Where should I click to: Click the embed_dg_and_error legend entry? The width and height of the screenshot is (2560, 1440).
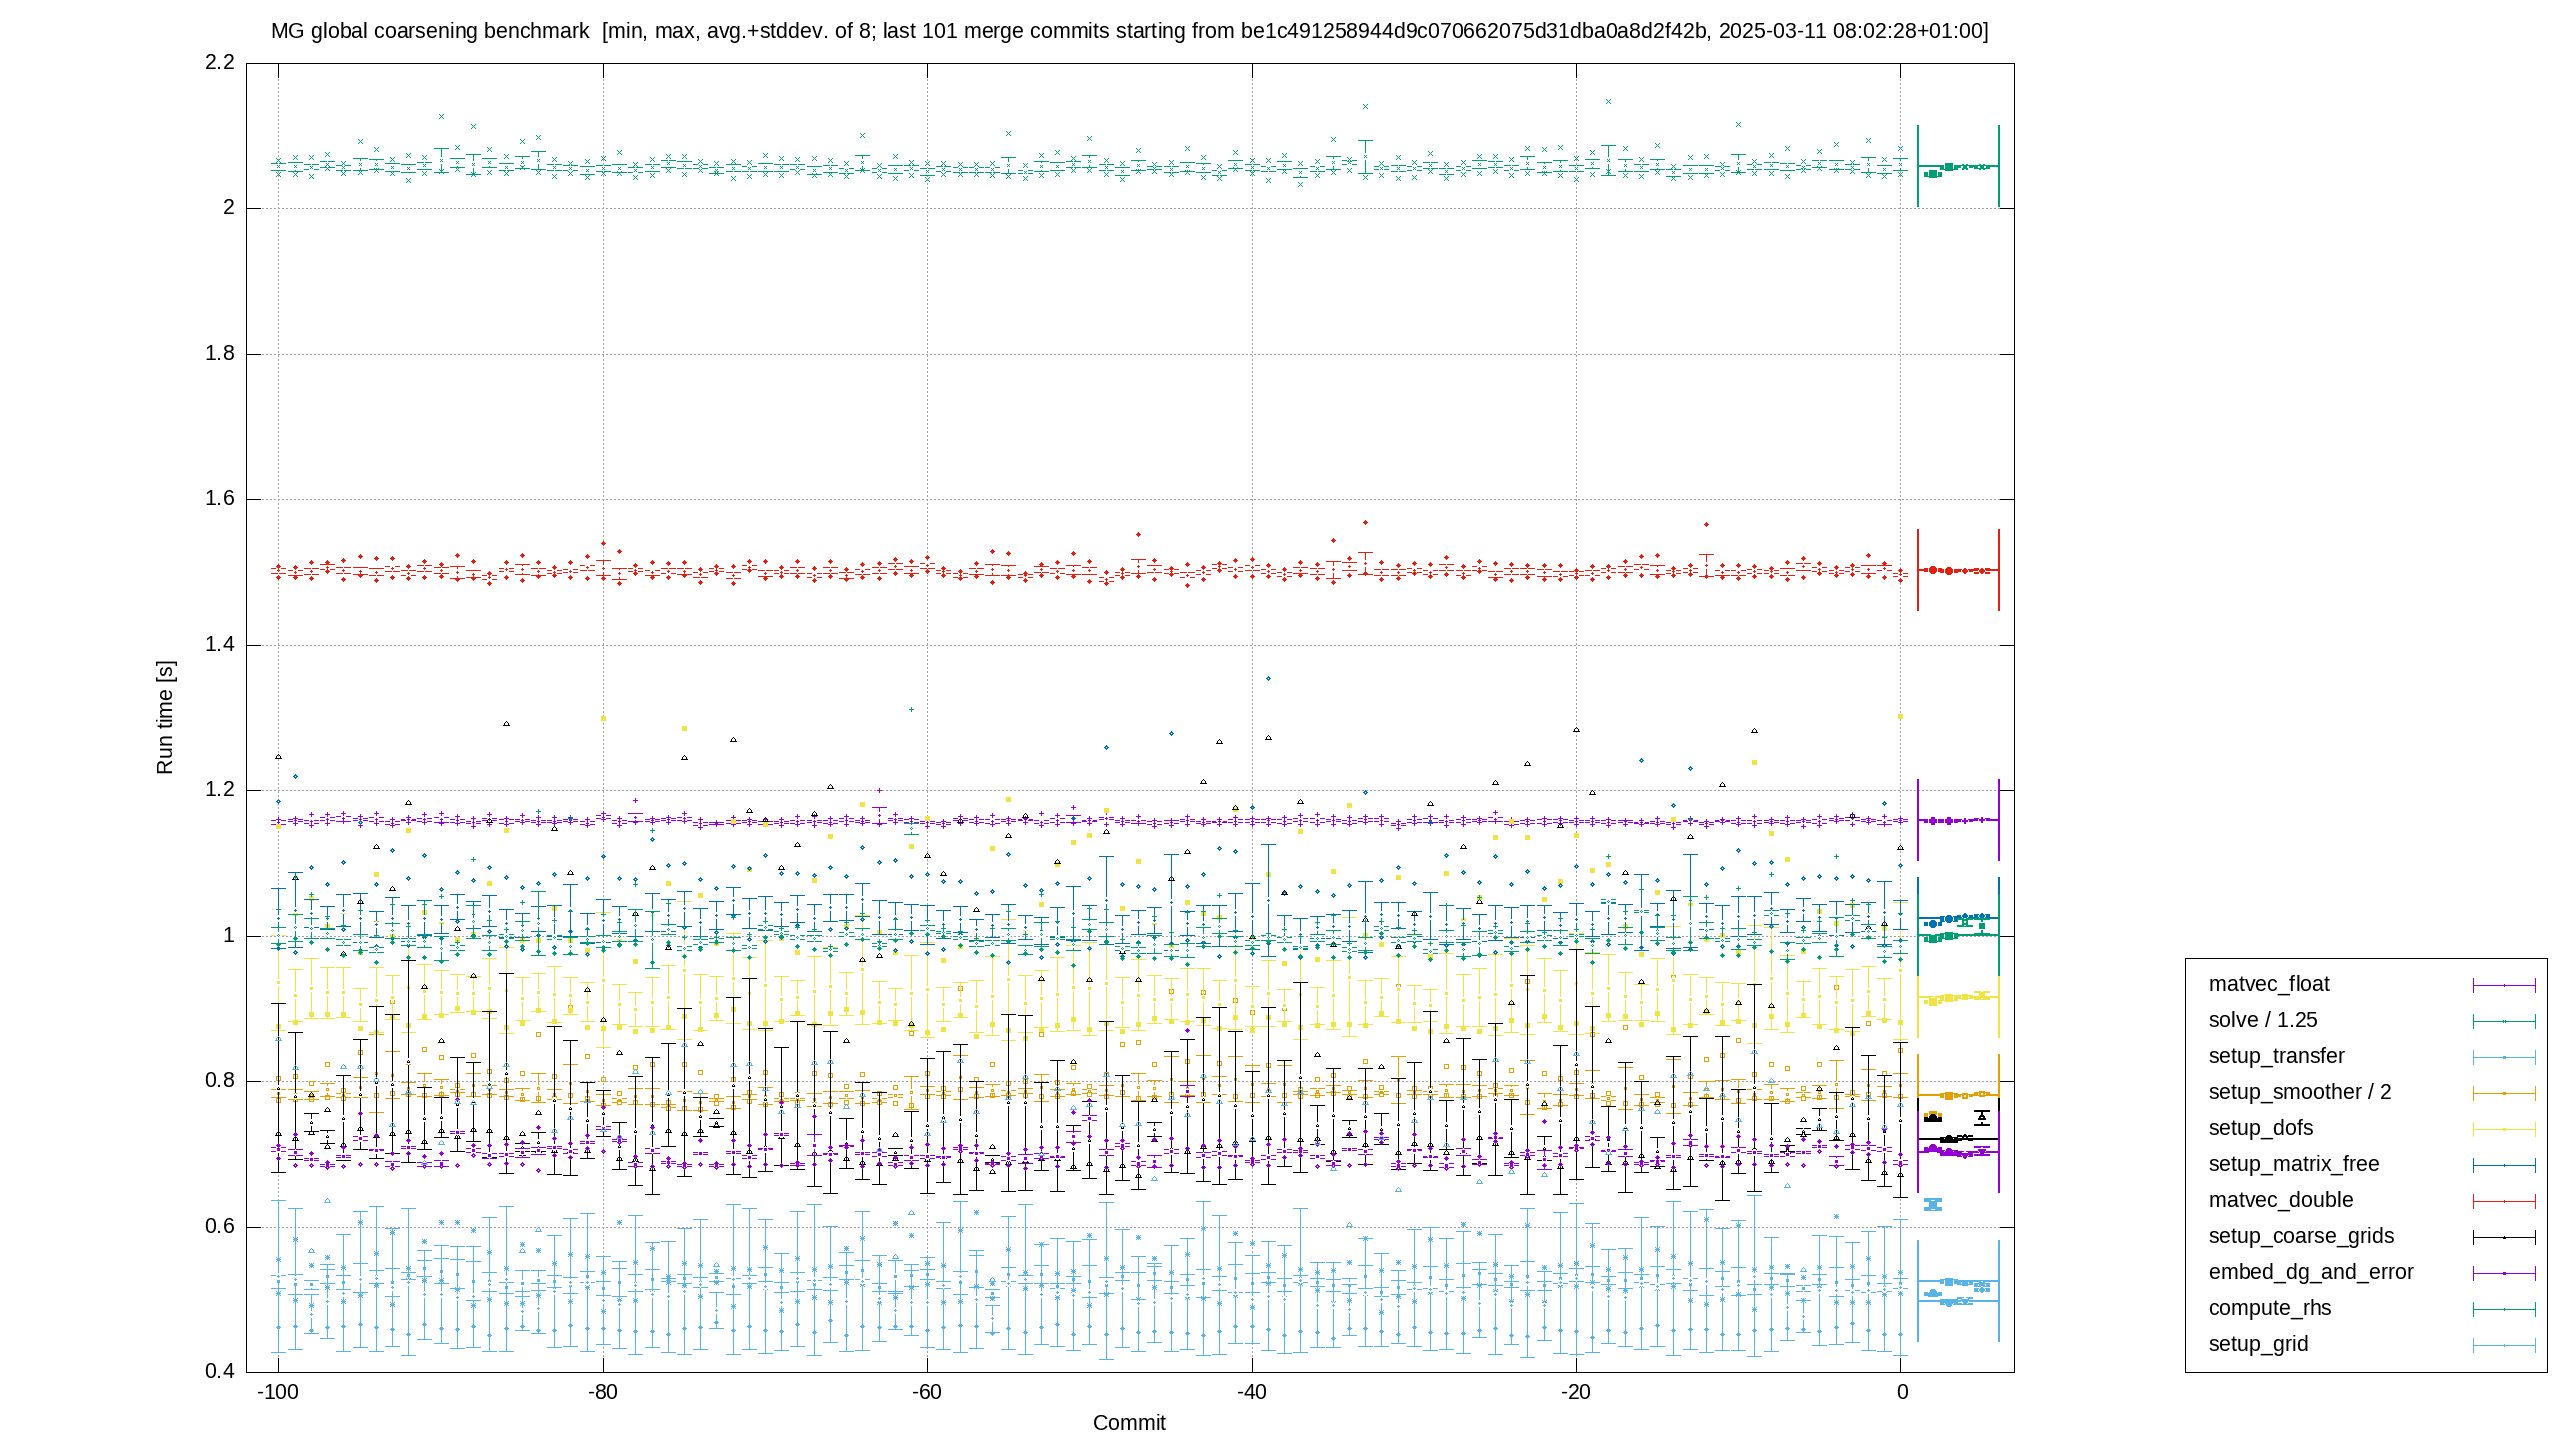(x=2311, y=1272)
